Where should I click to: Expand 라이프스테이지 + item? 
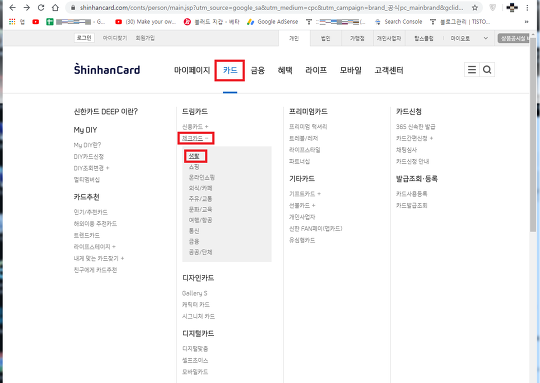[94, 247]
